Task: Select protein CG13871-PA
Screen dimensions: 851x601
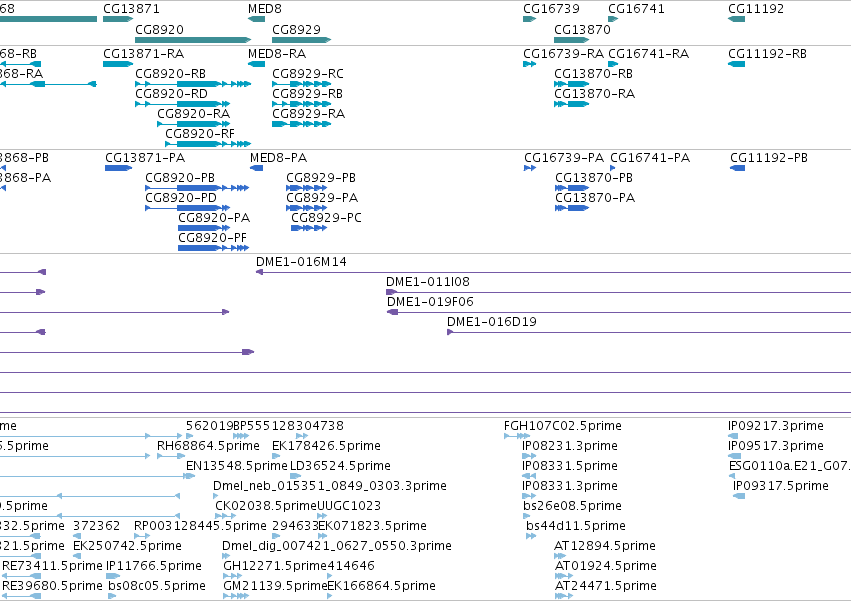Action: [145, 158]
